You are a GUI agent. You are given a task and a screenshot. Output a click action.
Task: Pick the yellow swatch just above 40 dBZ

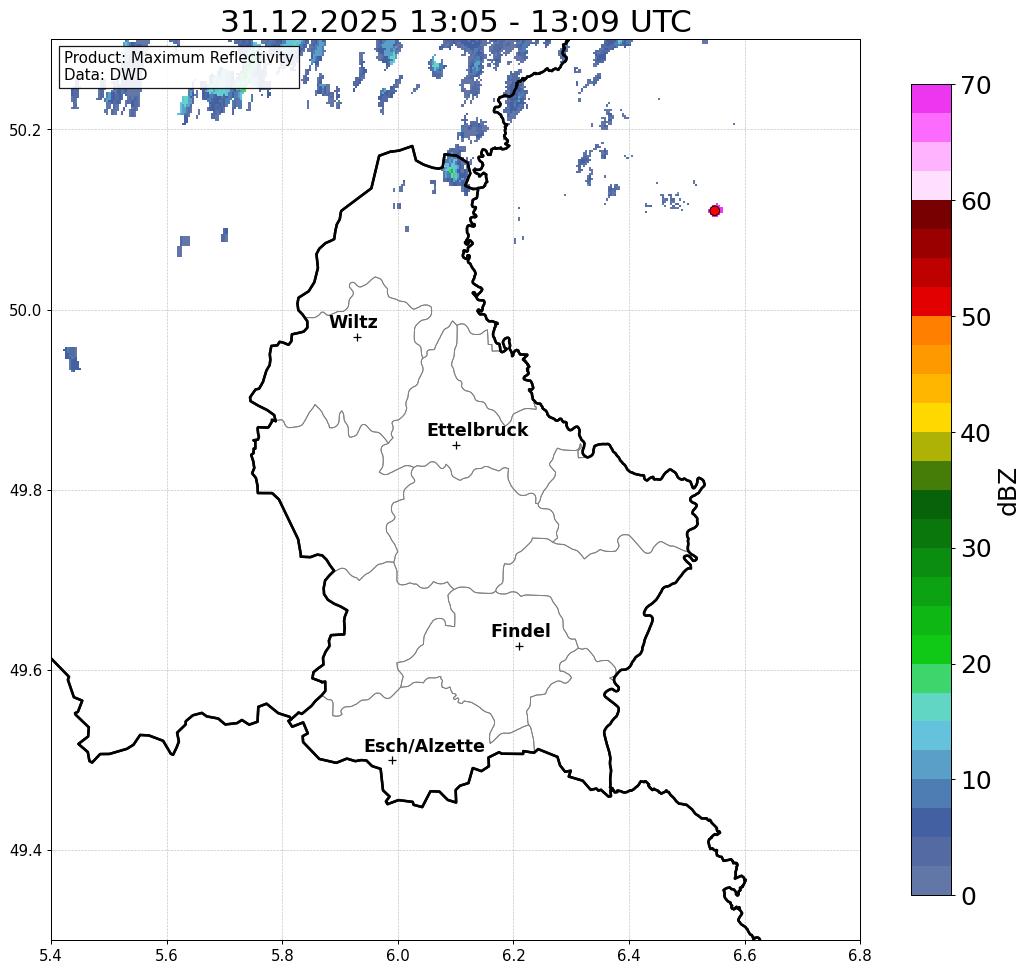(931, 417)
